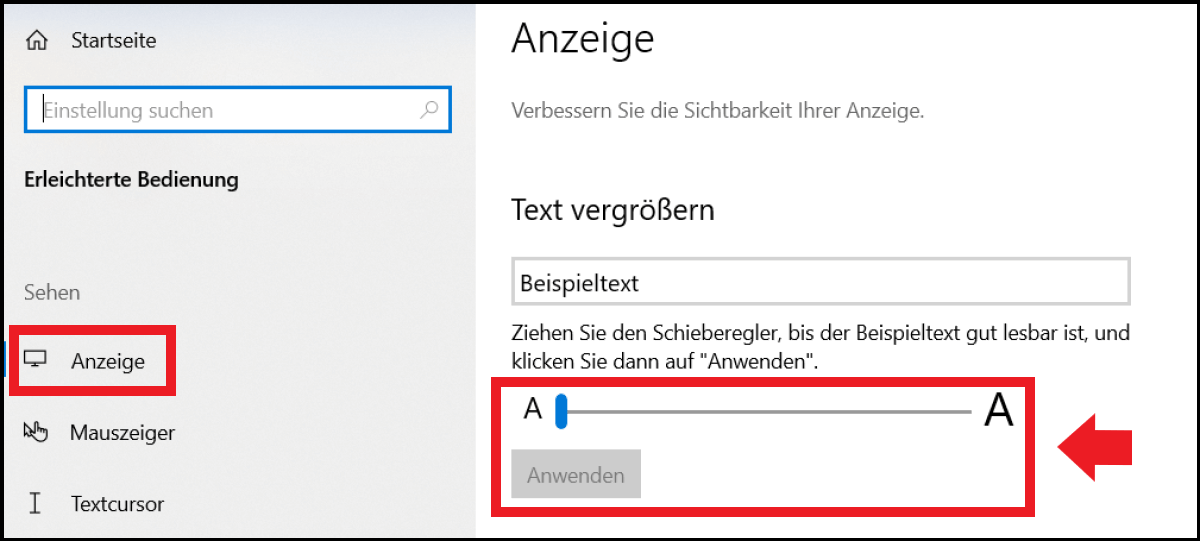Click the 'Sehen' category label
Image resolution: width=1200 pixels, height=541 pixels.
(52, 292)
